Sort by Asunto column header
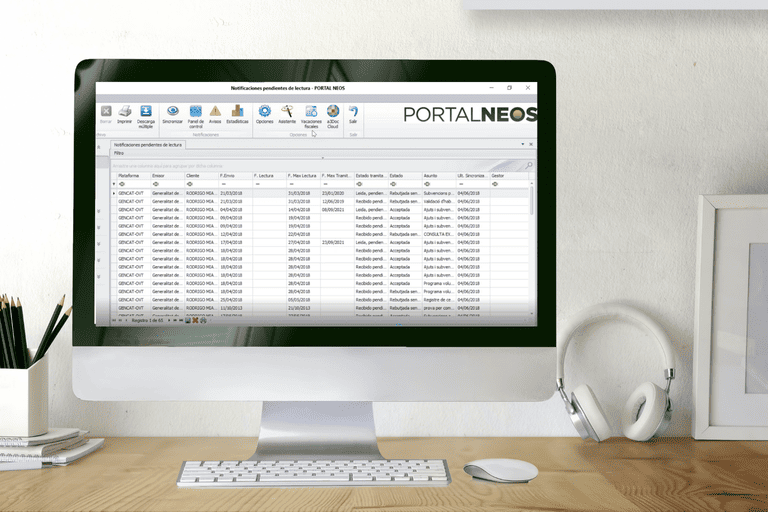 click(439, 175)
